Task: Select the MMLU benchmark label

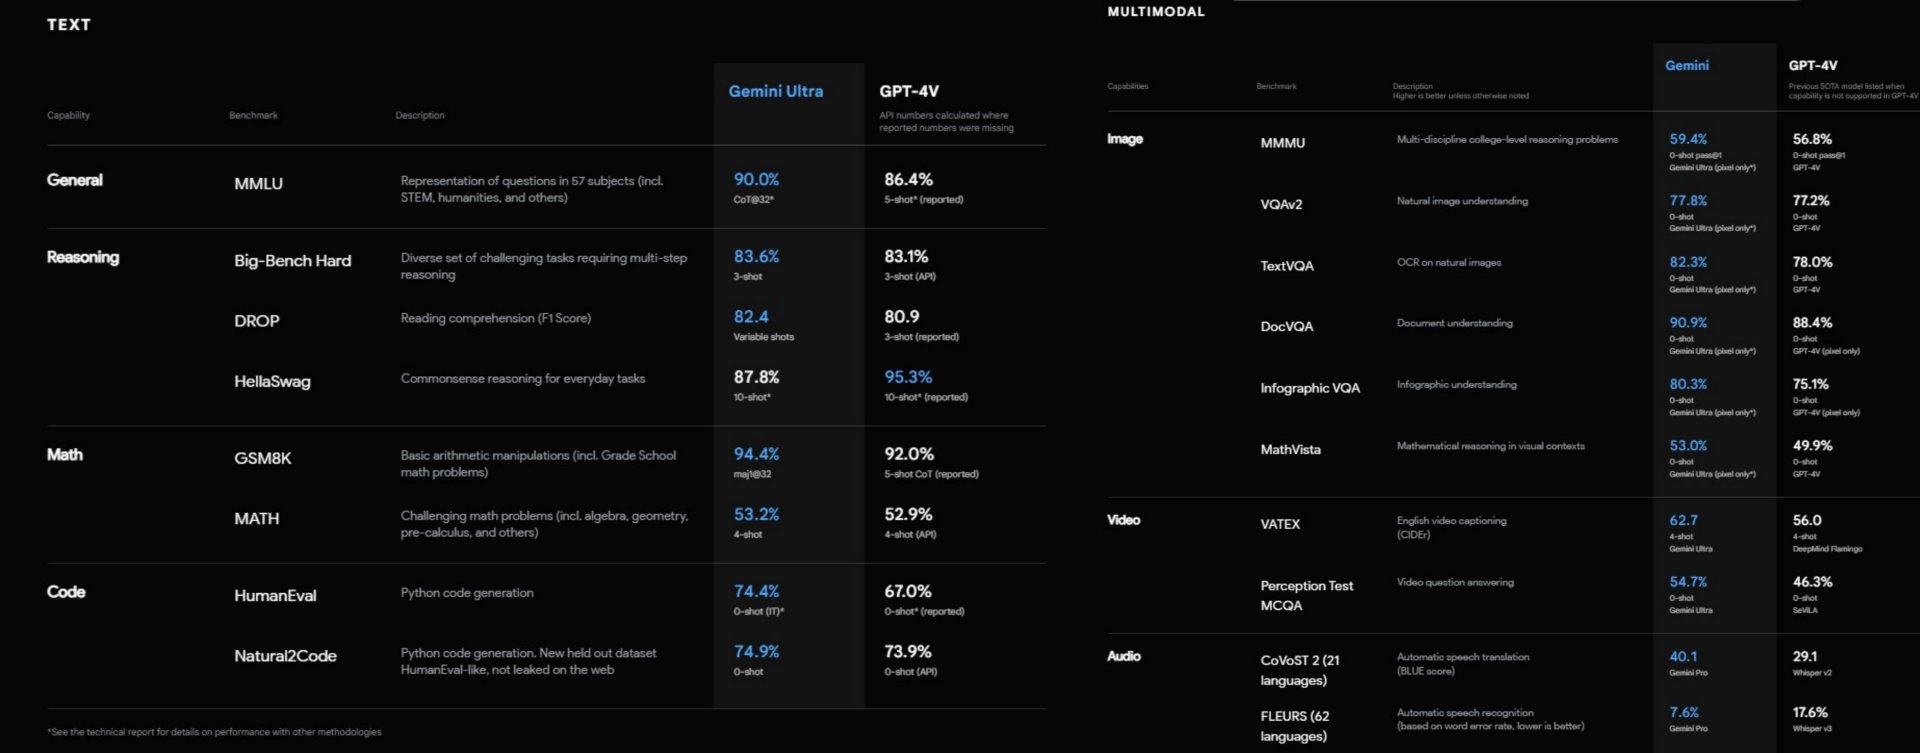Action: coord(258,184)
